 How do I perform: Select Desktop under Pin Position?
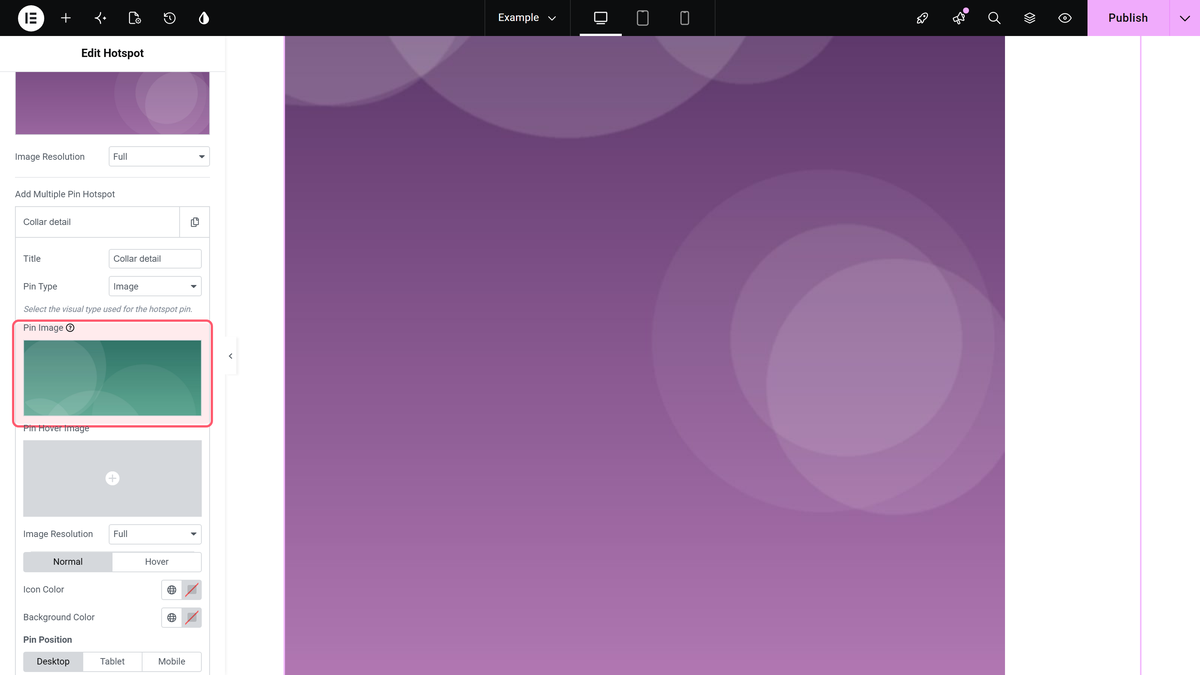pos(54,662)
